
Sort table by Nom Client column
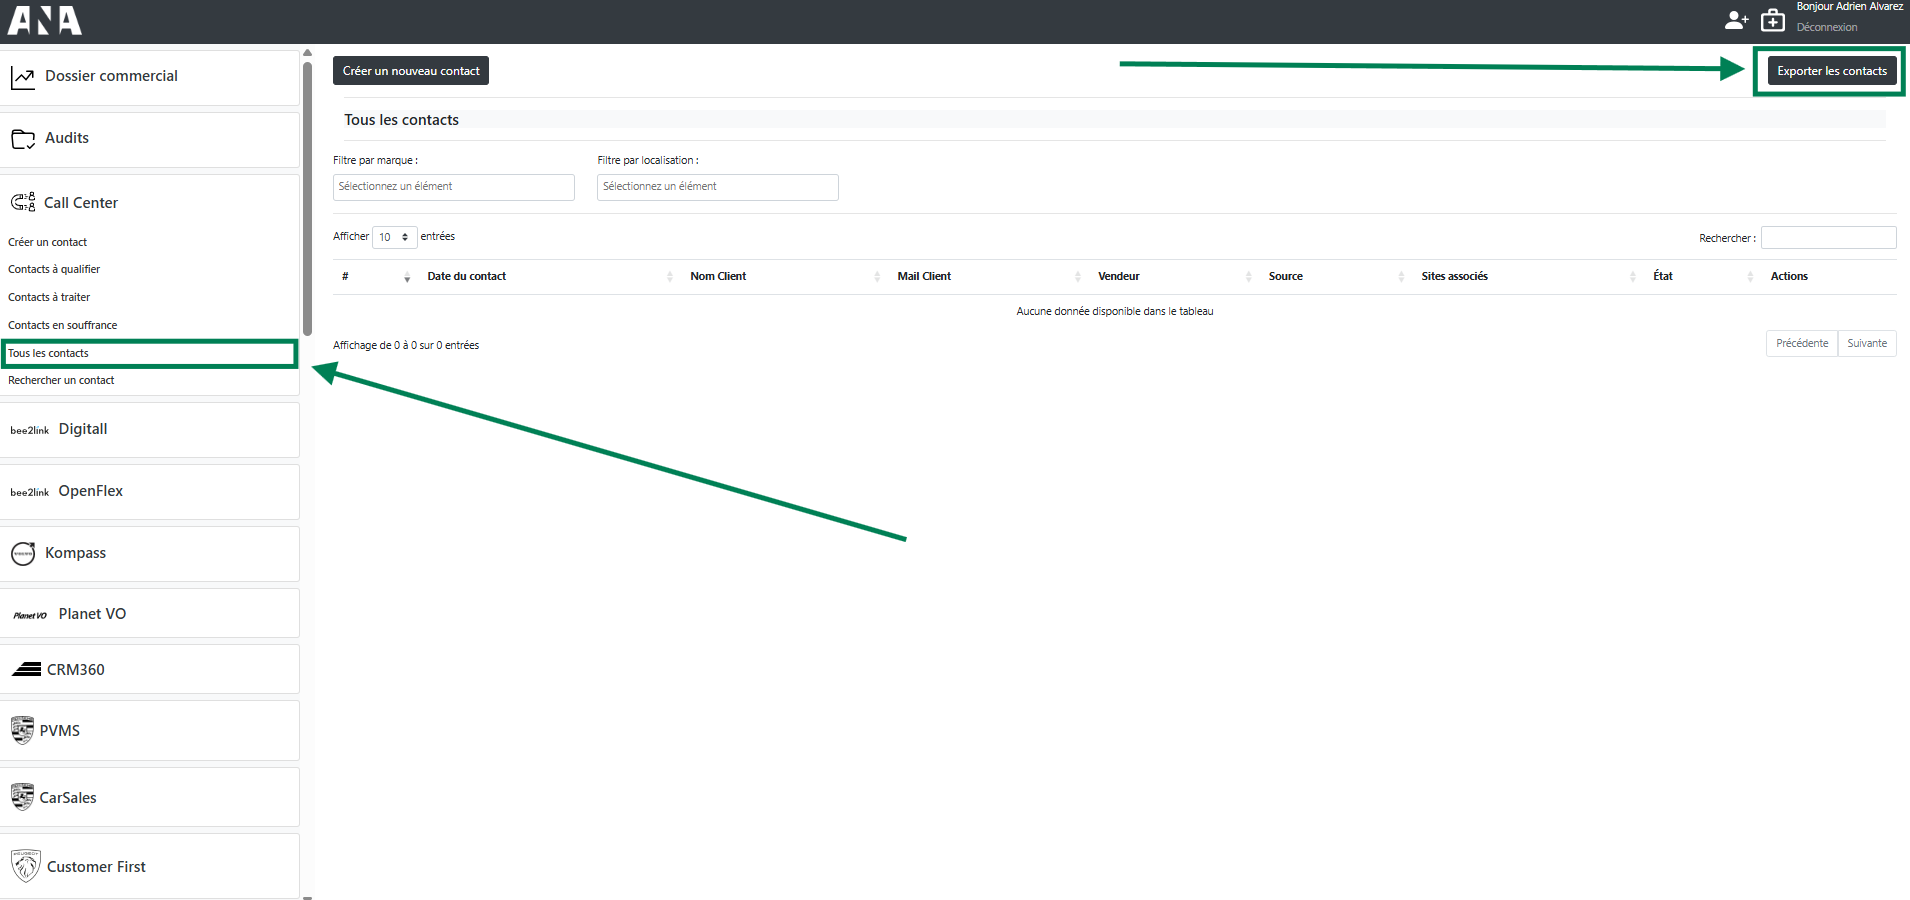point(718,277)
